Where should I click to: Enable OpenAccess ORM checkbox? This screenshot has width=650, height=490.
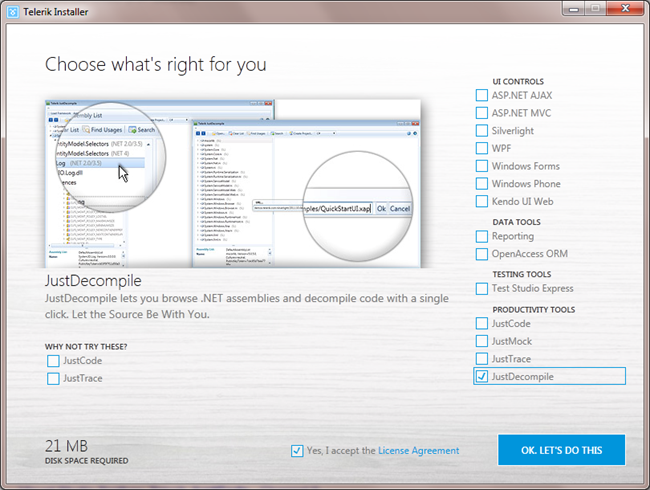point(482,254)
